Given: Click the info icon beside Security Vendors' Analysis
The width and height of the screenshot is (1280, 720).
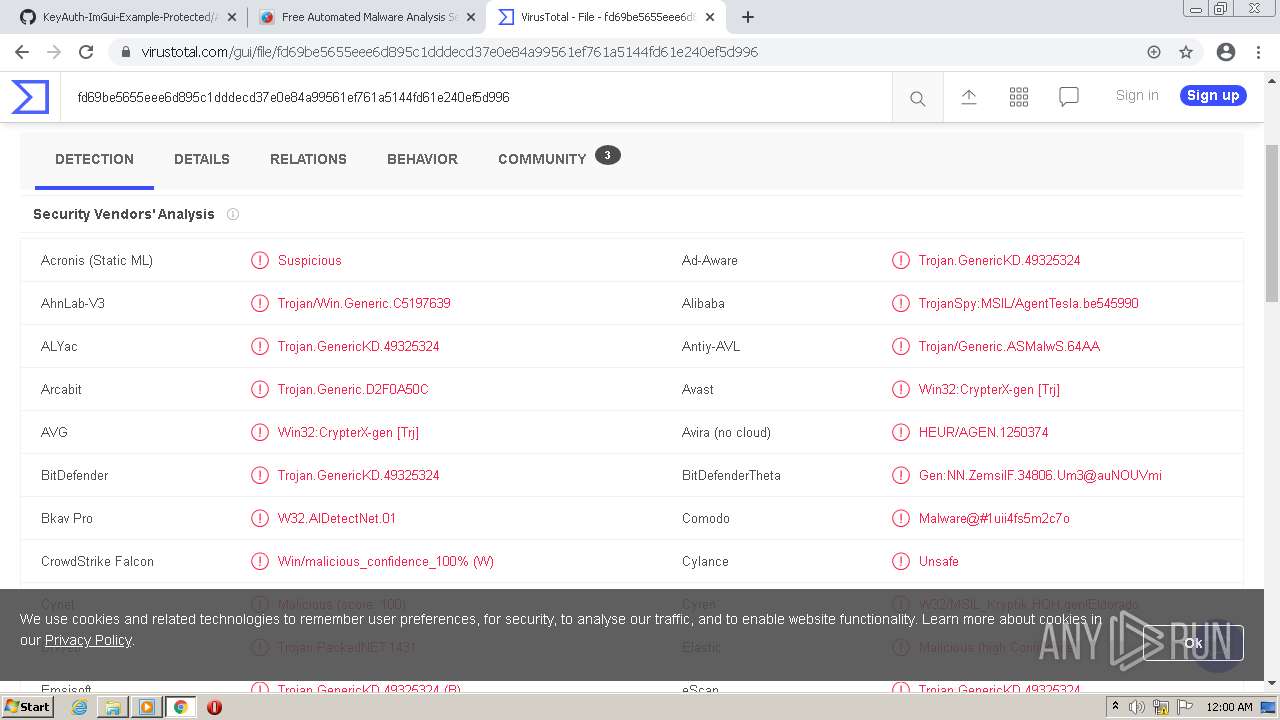Looking at the screenshot, I should [233, 214].
